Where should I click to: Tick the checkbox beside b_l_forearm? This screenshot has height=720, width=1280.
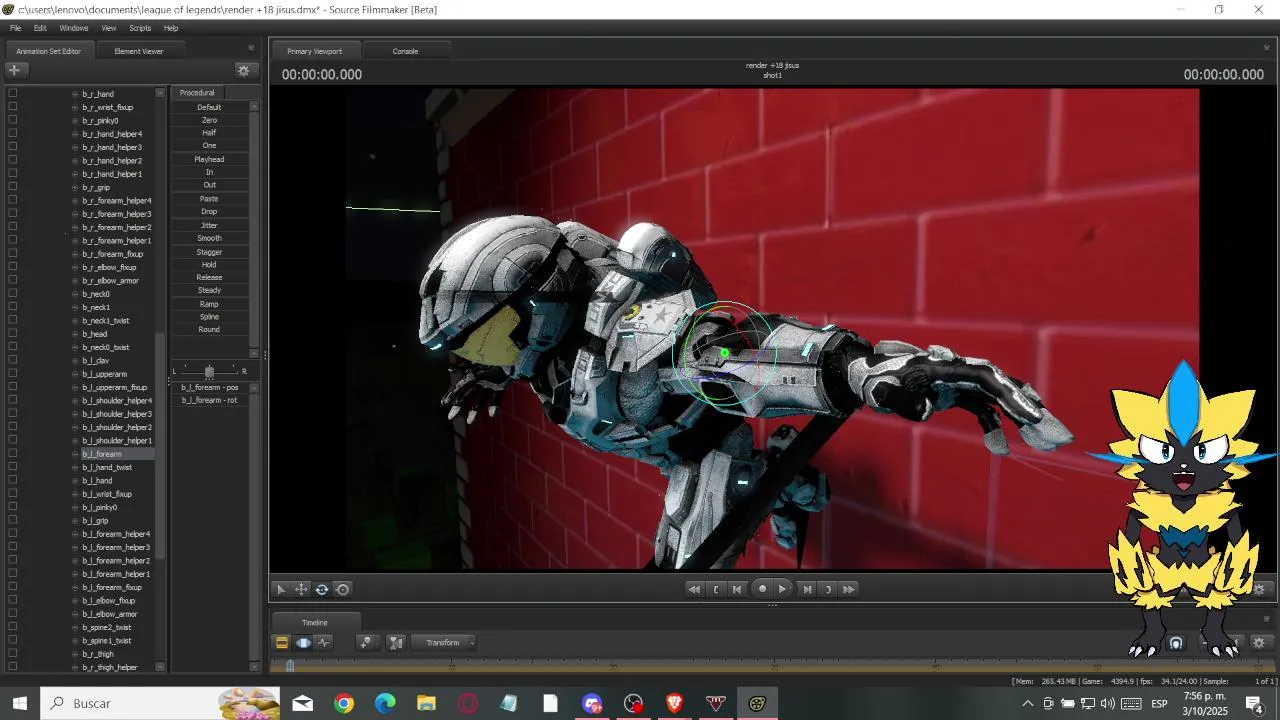[12, 453]
